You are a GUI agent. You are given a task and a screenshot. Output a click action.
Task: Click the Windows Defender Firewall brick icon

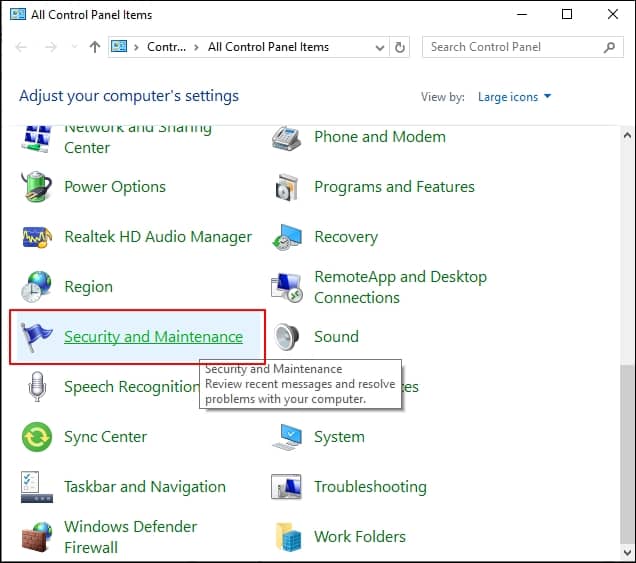pyautogui.click(x=37, y=537)
